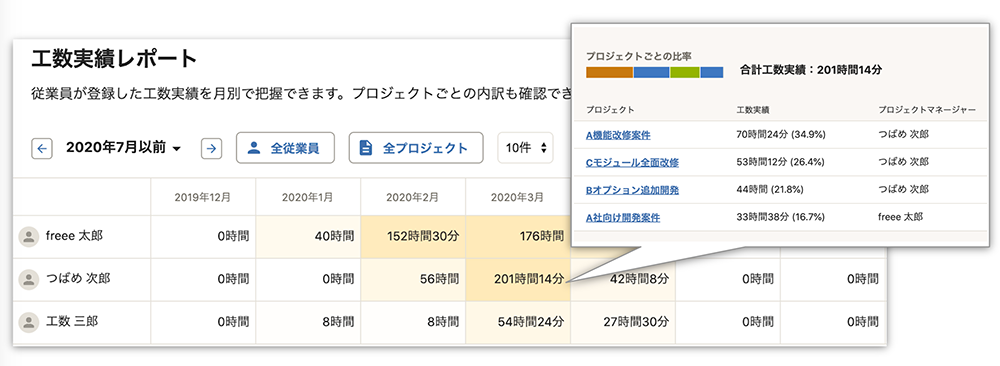Click the avatar icon of freee 太郎
Image resolution: width=1000 pixels, height=366 pixels.
pyautogui.click(x=29, y=237)
